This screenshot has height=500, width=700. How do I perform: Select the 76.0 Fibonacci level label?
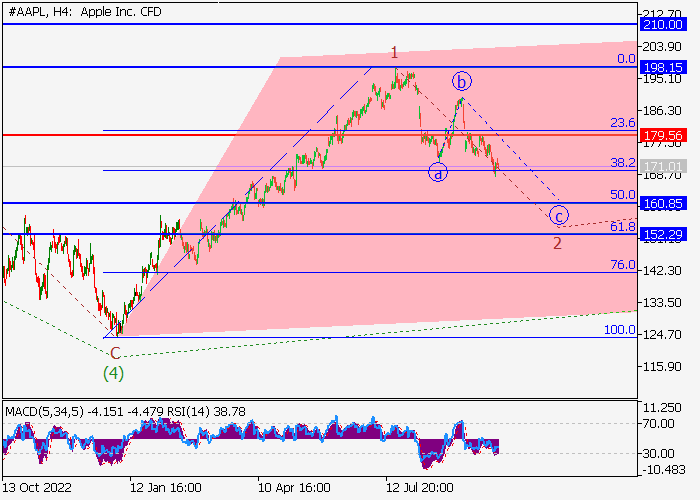623,265
